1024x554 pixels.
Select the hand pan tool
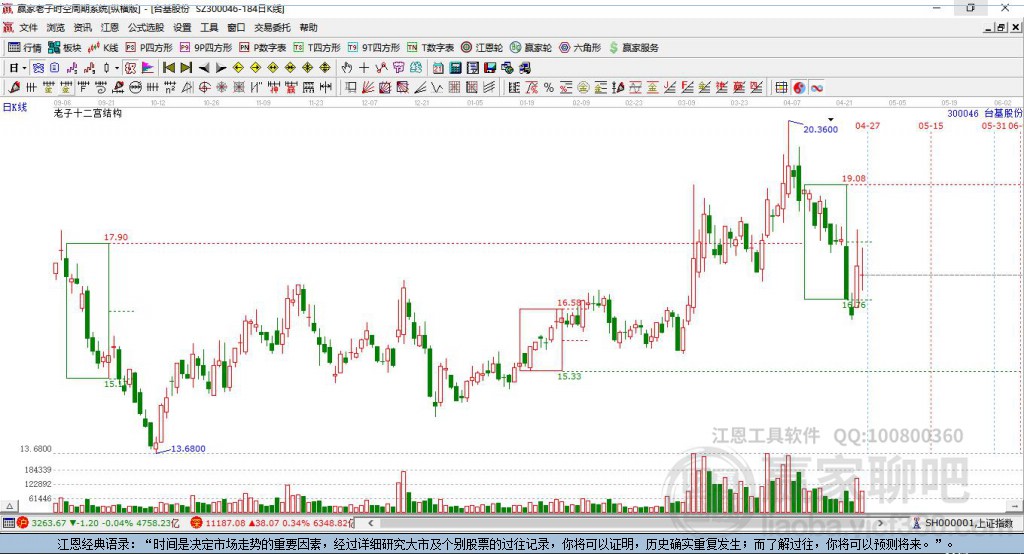(x=347, y=68)
